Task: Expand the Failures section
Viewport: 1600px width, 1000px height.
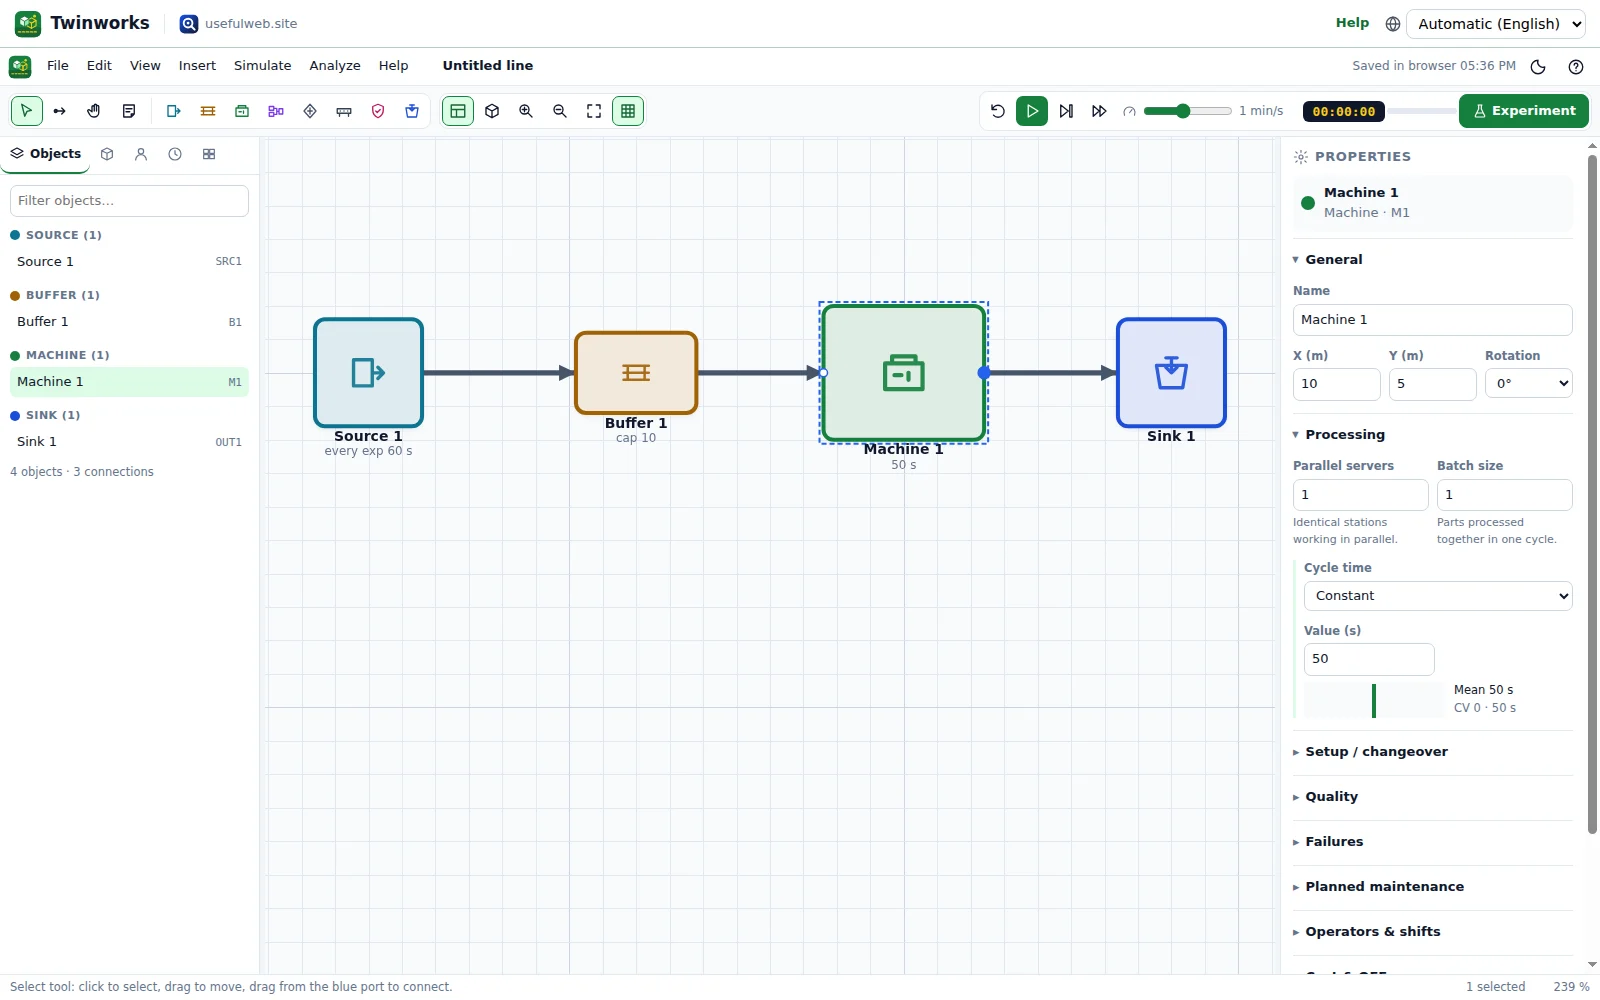Action: pos(1433,842)
